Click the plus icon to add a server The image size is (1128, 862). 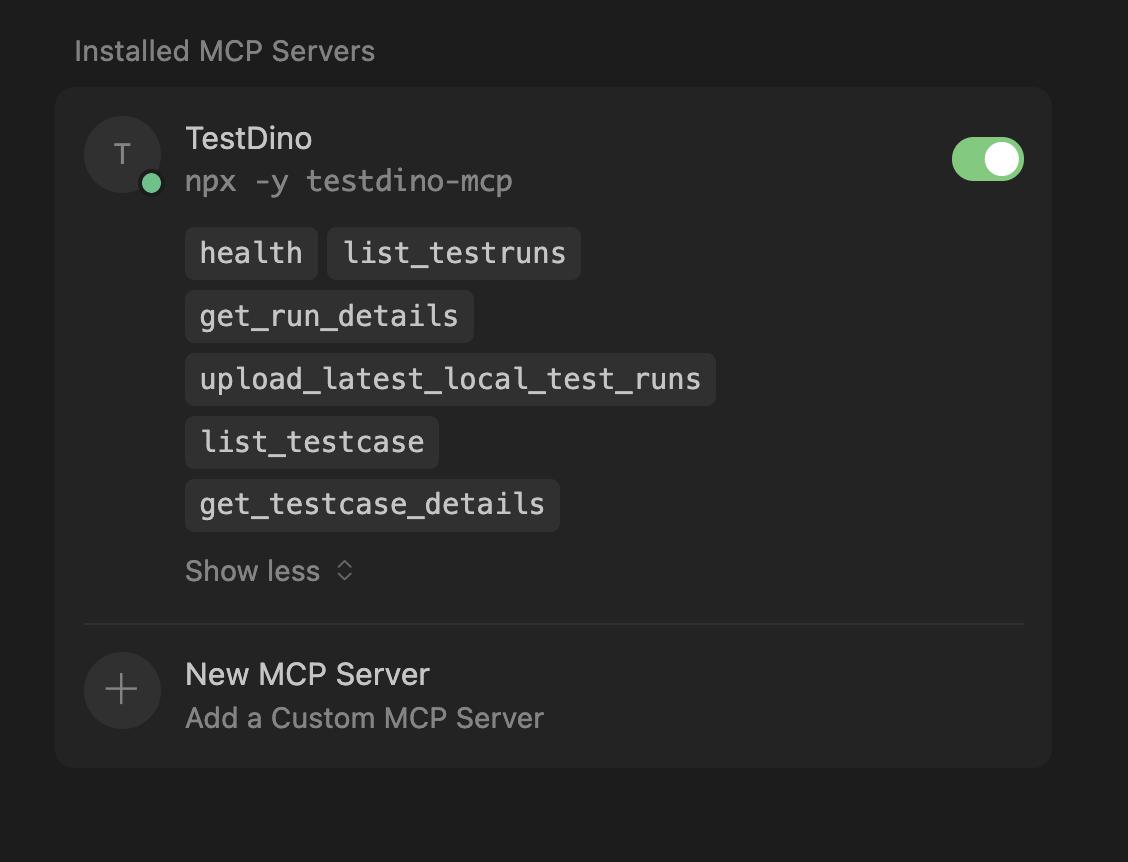point(122,690)
